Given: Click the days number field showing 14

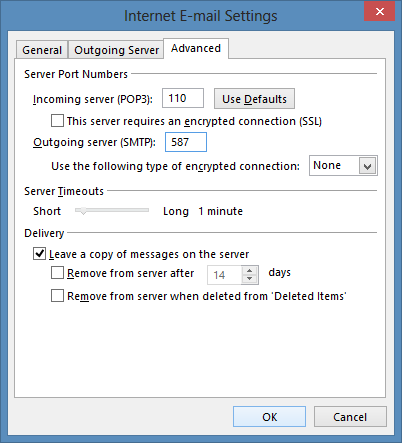Looking at the screenshot, I should 224,275.
